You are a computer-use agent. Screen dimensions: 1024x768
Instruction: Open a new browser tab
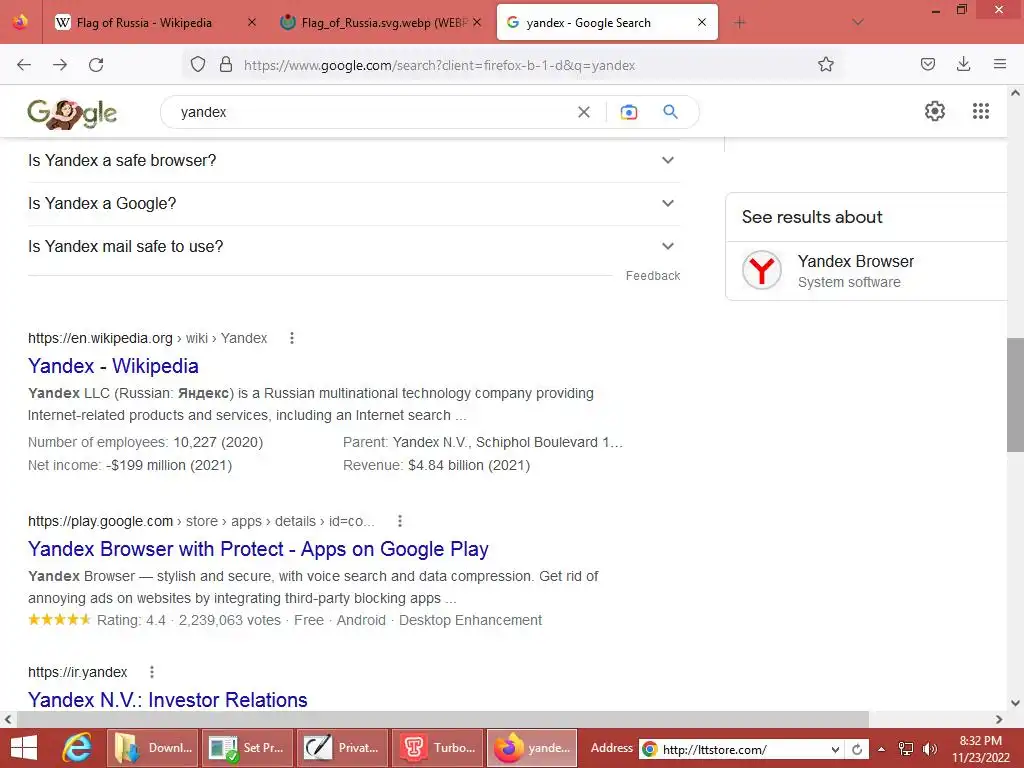point(739,23)
